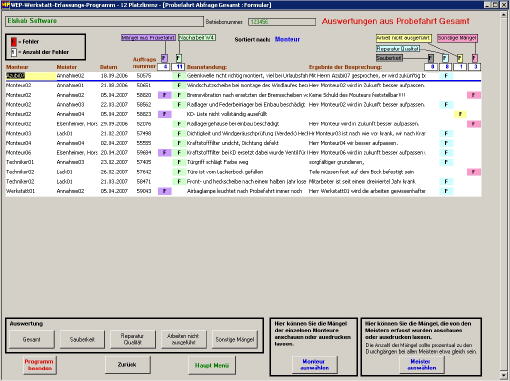
Task: Click the pink F in order 57642 row
Action: [474, 172]
